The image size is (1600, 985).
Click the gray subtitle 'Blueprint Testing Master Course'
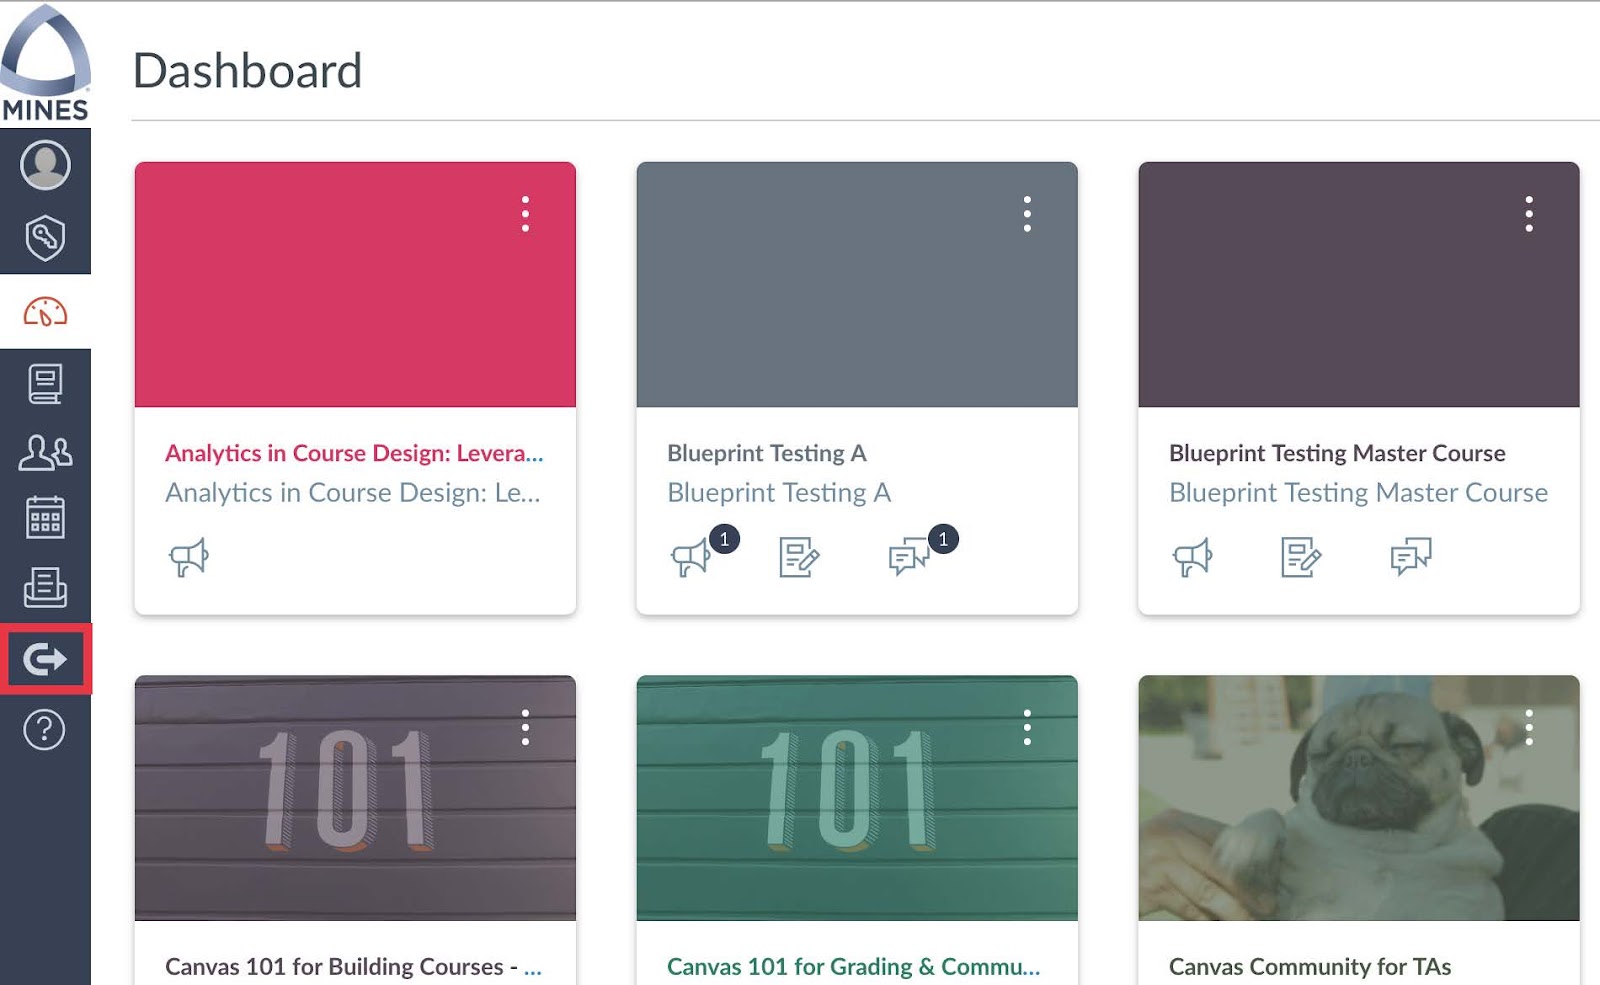[1358, 493]
